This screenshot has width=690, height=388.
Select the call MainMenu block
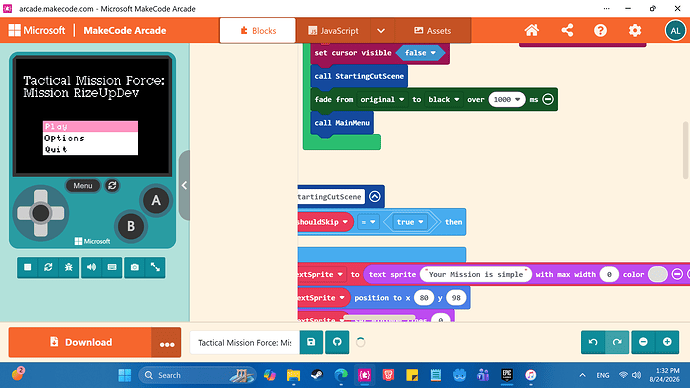342,123
